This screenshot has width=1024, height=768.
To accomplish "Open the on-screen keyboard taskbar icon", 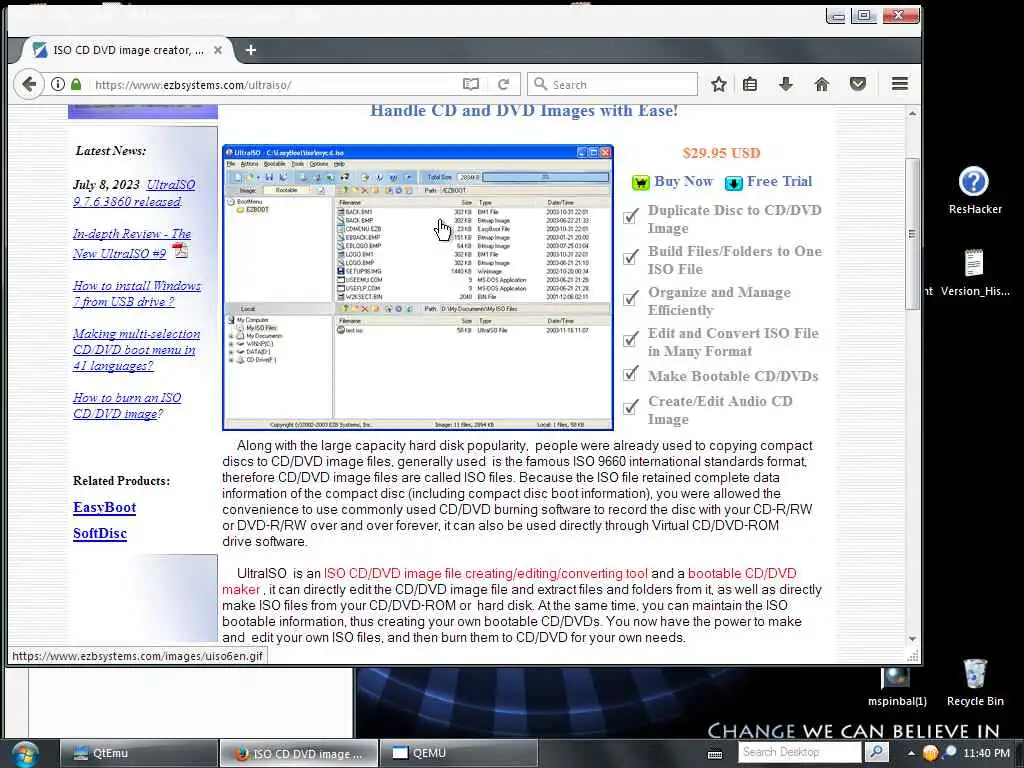I will click(x=715, y=754).
